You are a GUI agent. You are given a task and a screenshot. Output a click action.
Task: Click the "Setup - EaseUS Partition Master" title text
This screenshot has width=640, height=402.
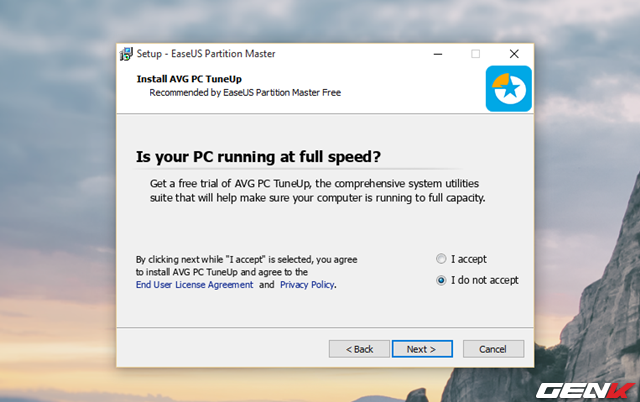(206, 54)
